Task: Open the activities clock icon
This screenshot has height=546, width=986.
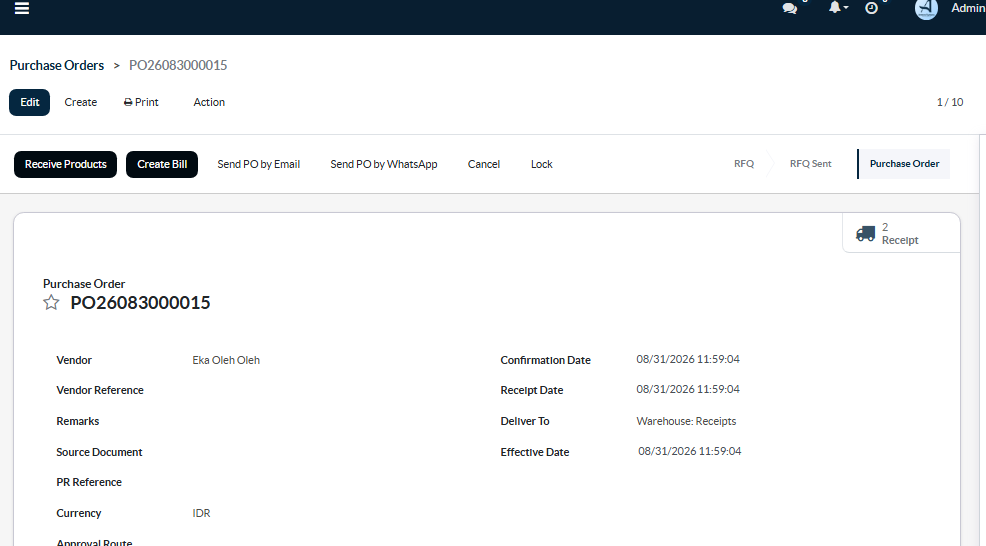Action: coord(872,8)
